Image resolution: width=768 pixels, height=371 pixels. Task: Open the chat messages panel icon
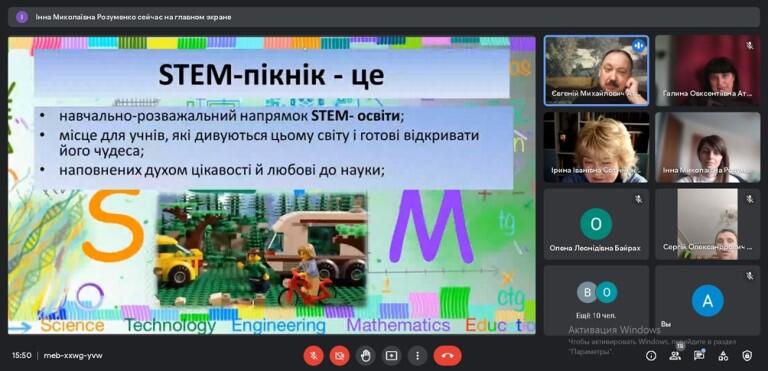coord(699,356)
